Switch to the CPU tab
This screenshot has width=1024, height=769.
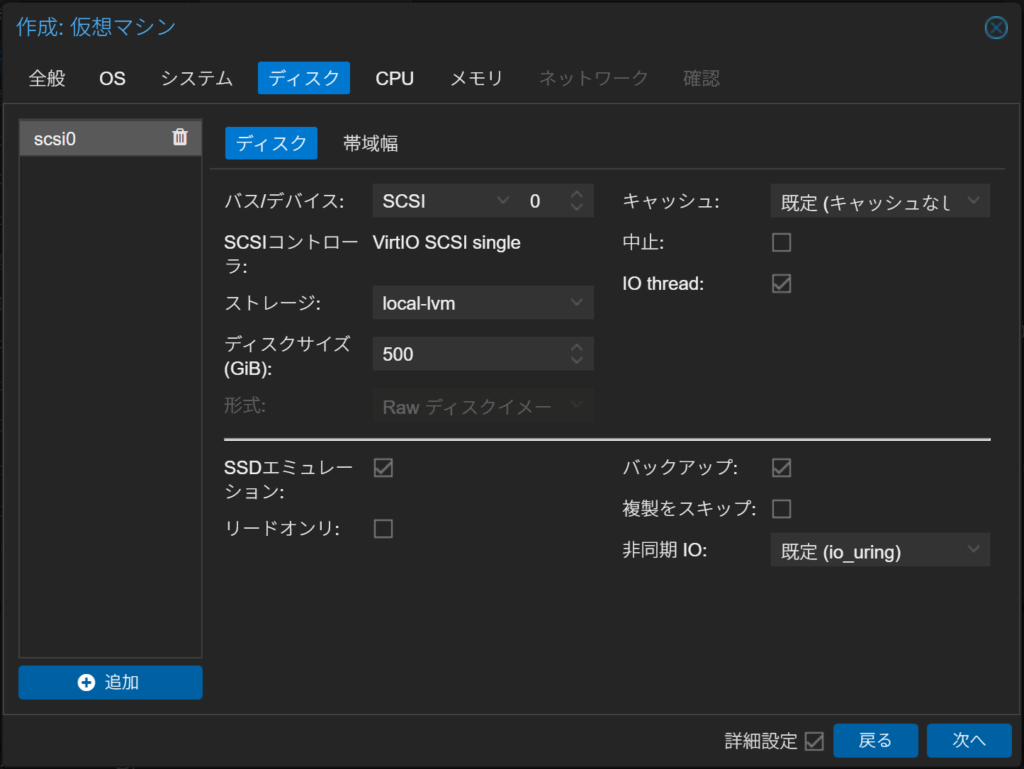point(394,78)
